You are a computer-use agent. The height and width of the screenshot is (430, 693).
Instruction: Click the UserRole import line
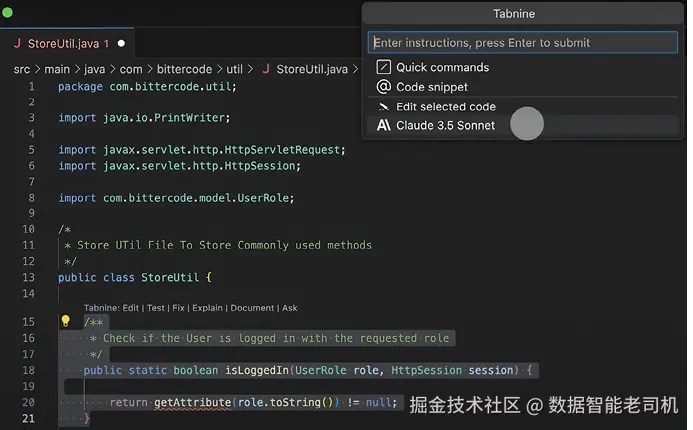[176, 198]
